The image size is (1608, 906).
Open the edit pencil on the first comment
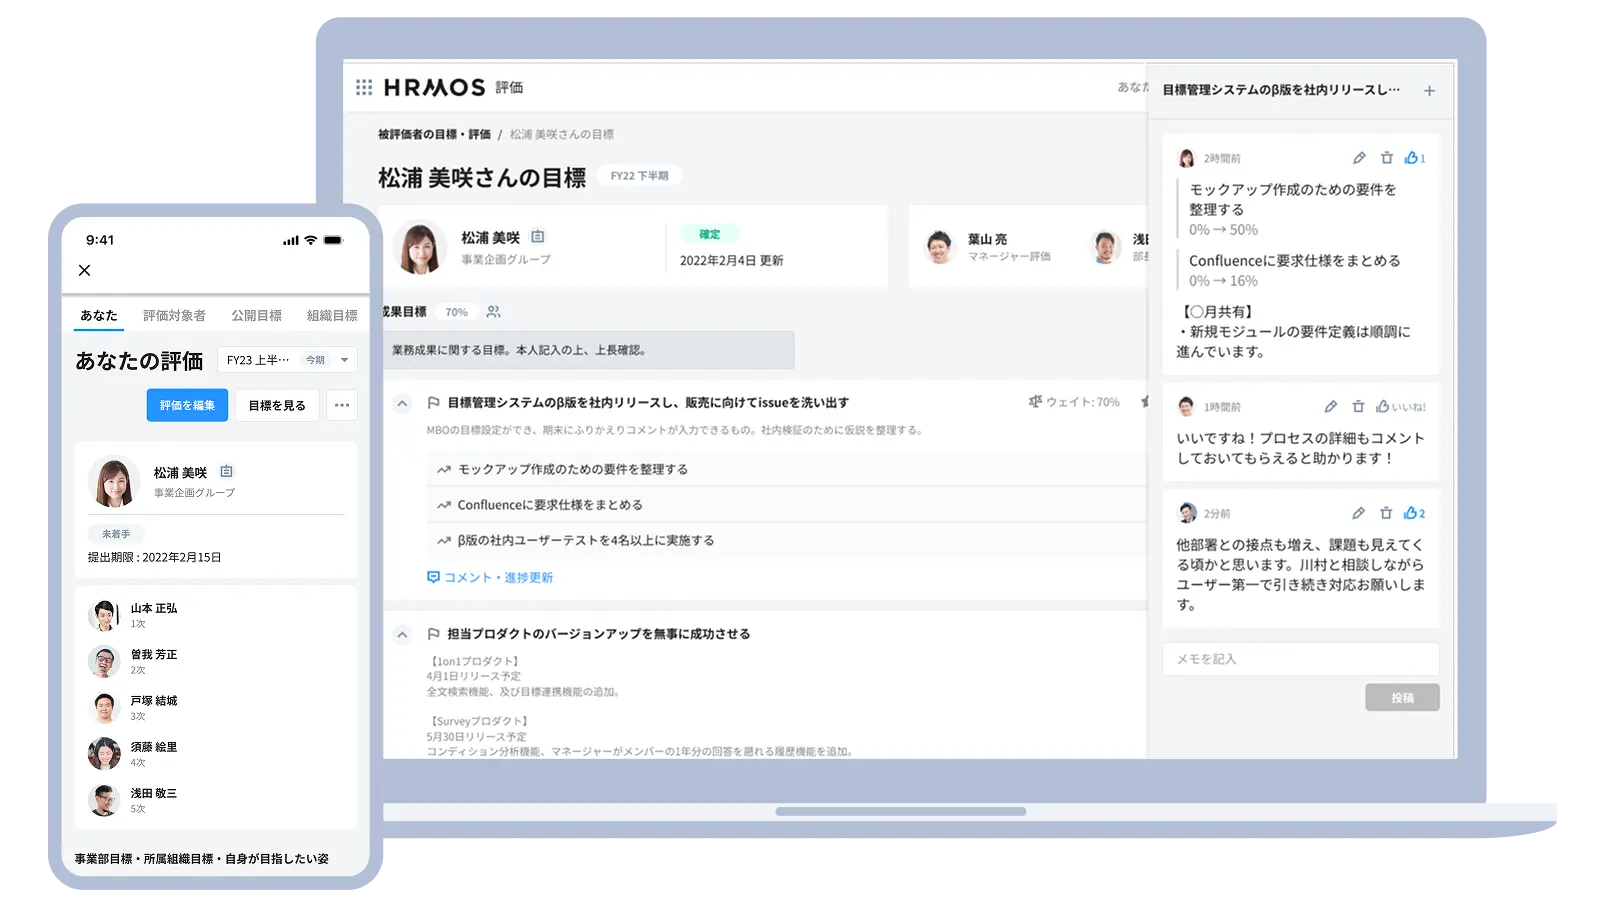coord(1358,157)
